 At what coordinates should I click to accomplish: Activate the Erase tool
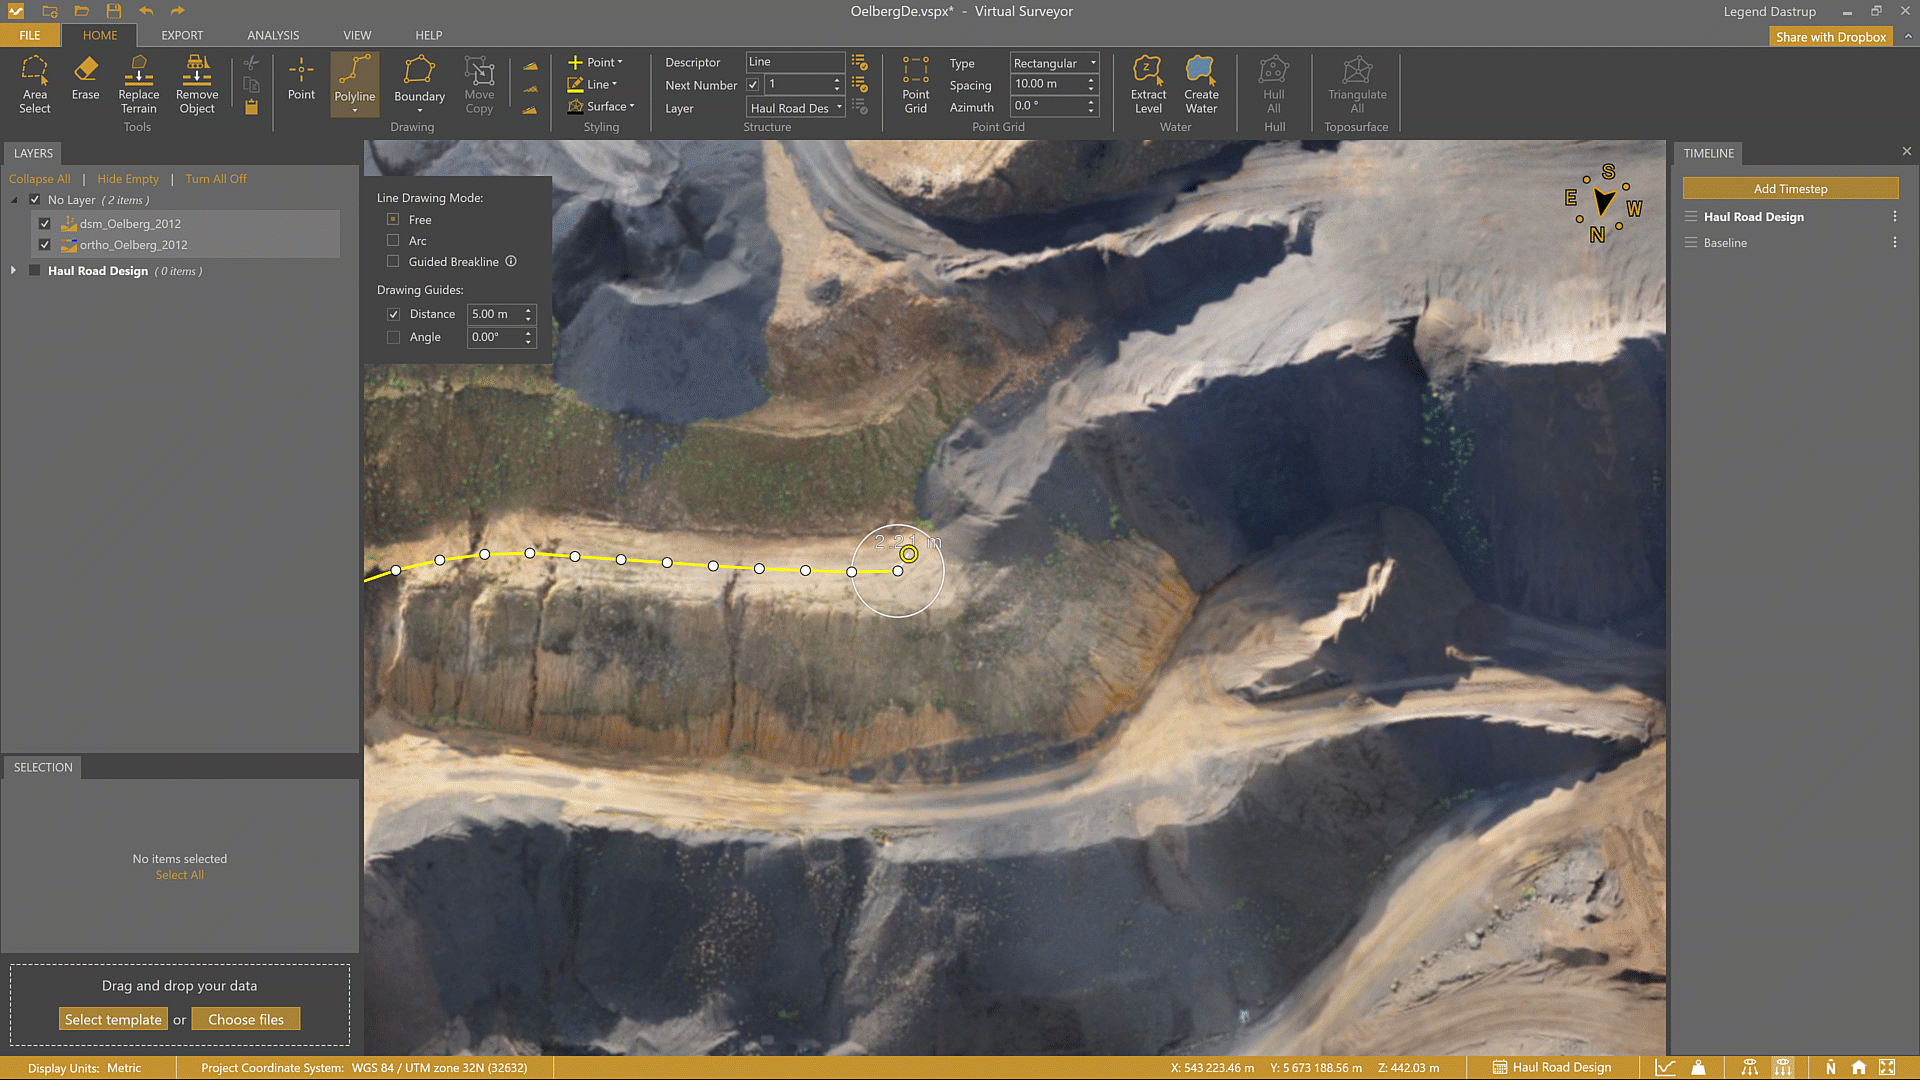[x=85, y=78]
